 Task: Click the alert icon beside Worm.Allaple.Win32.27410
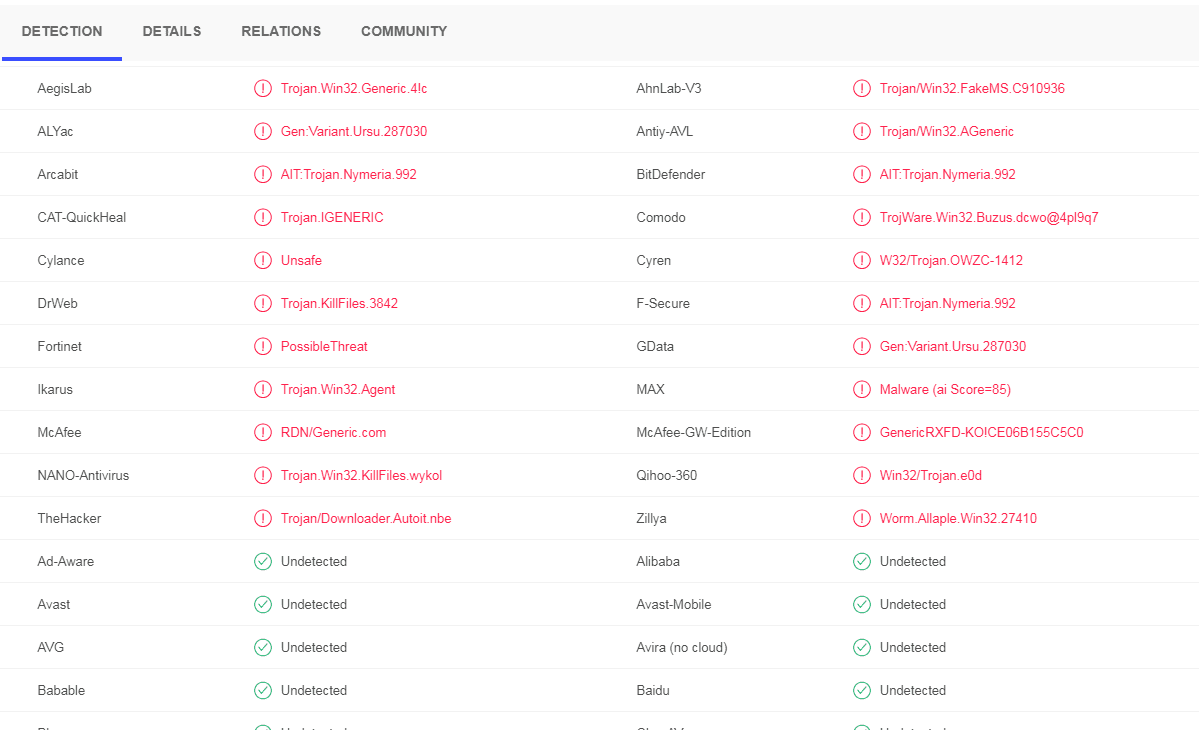pos(862,518)
